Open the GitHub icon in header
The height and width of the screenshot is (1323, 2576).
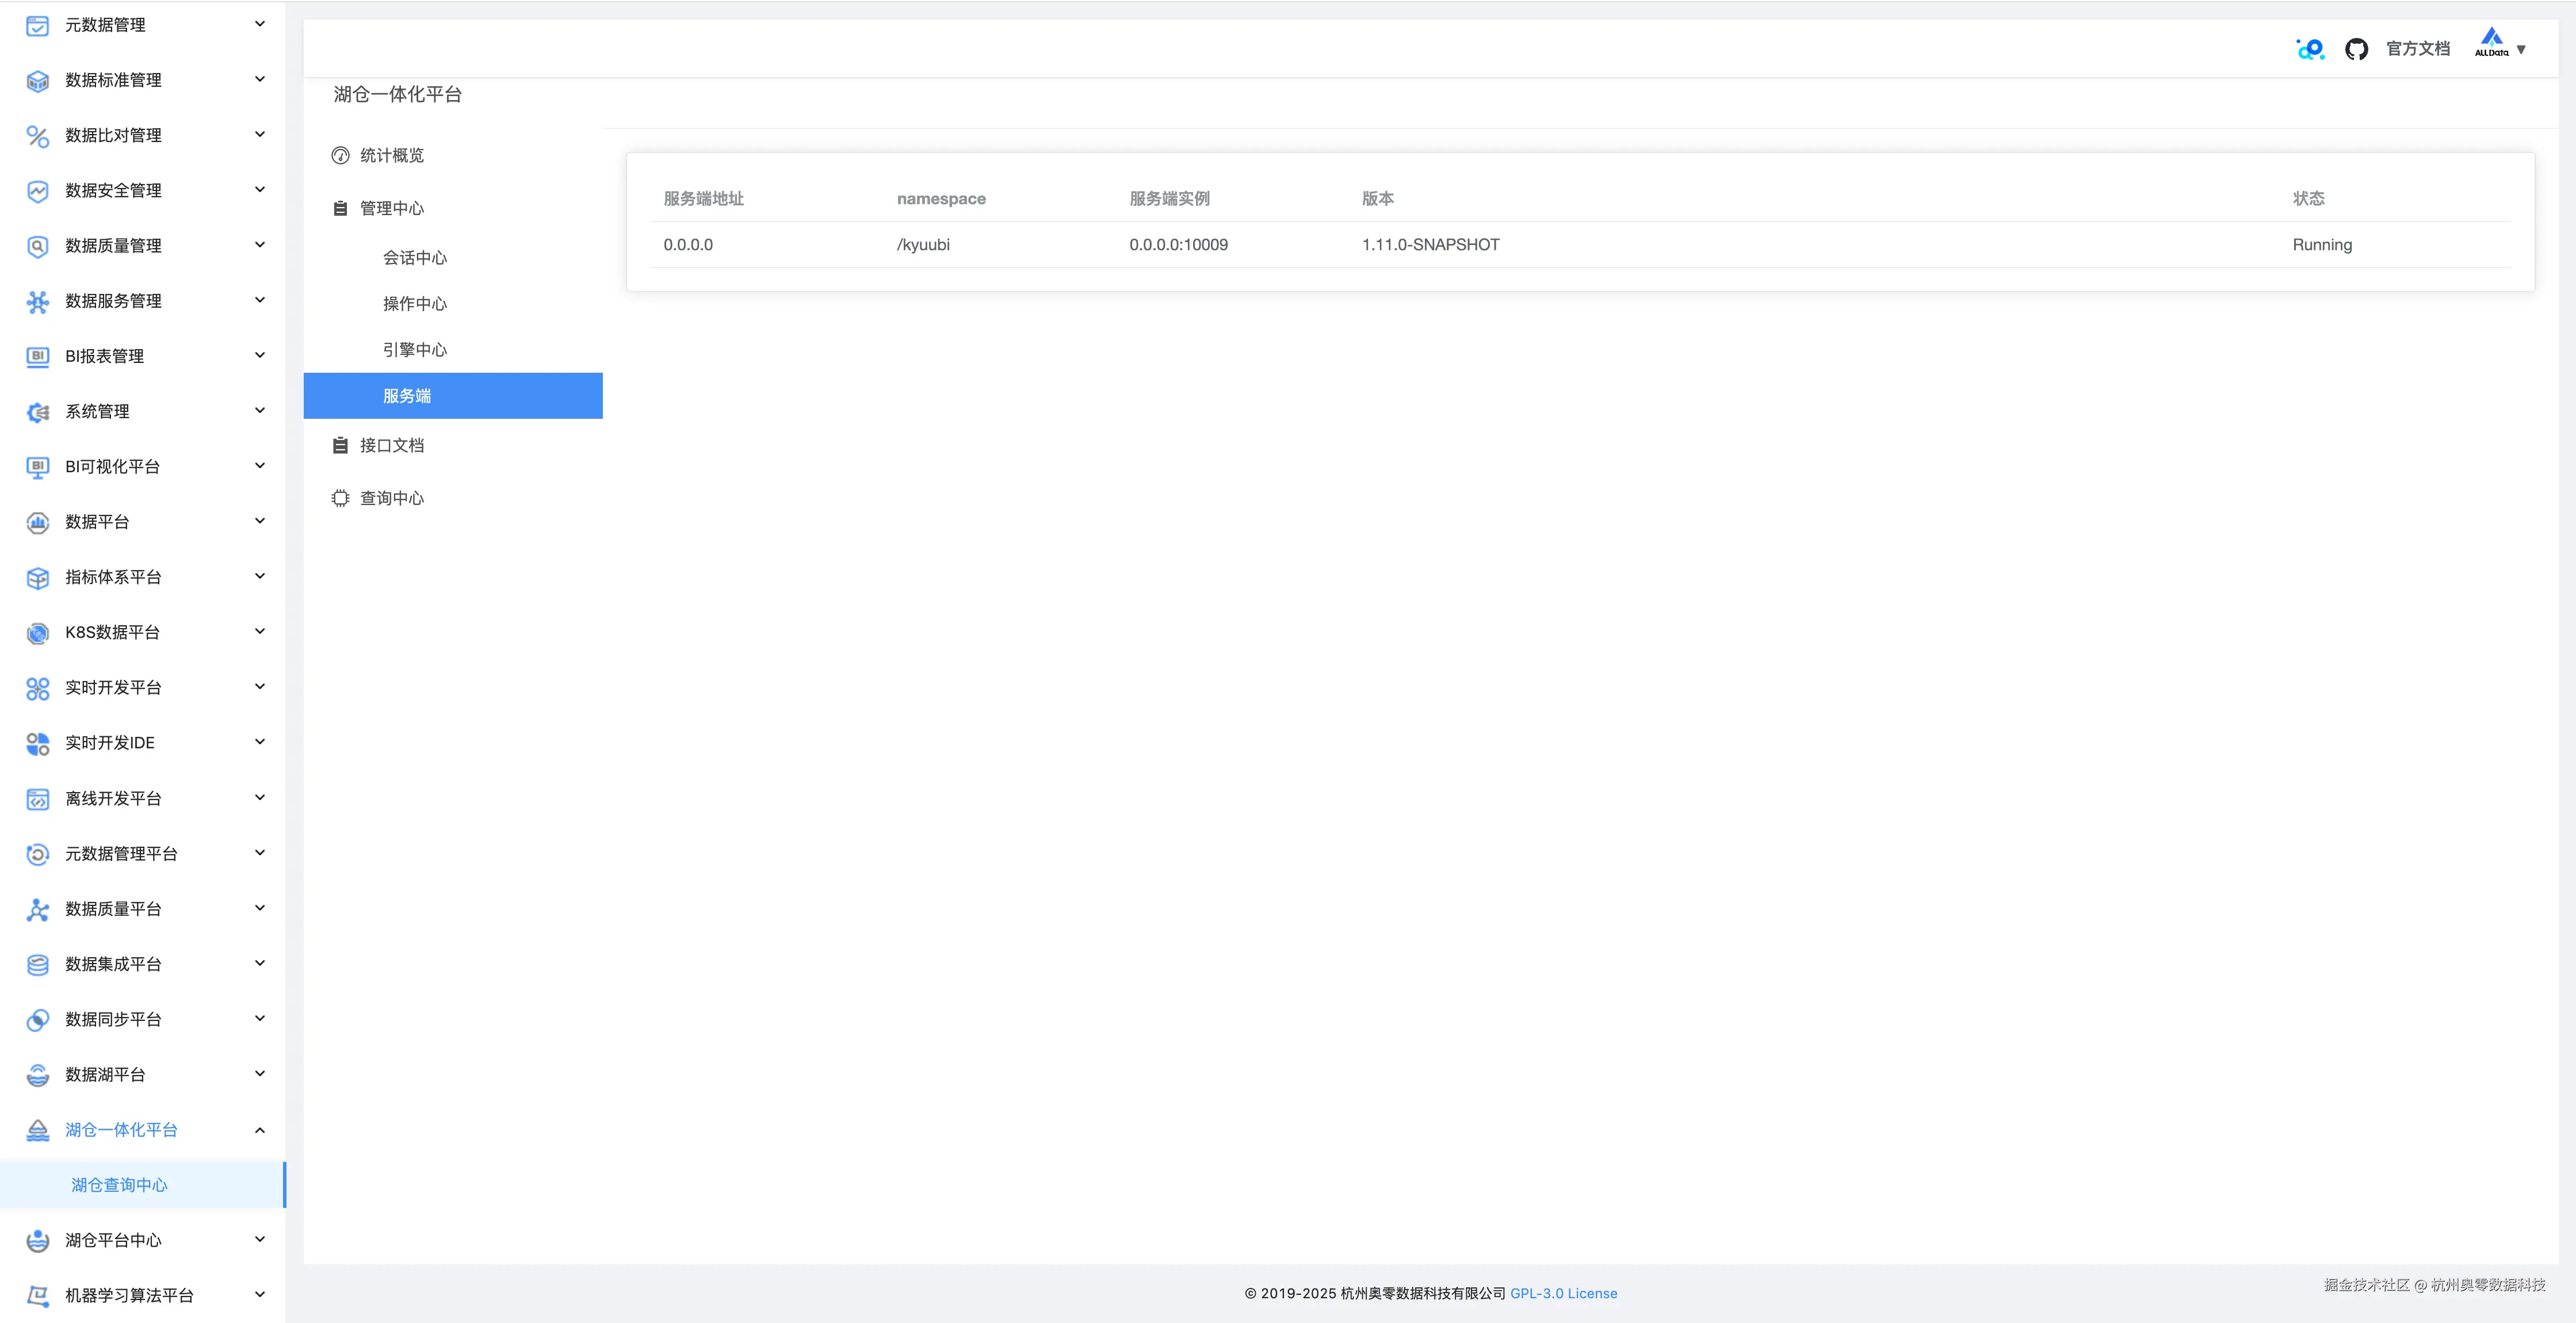pos(2356,49)
